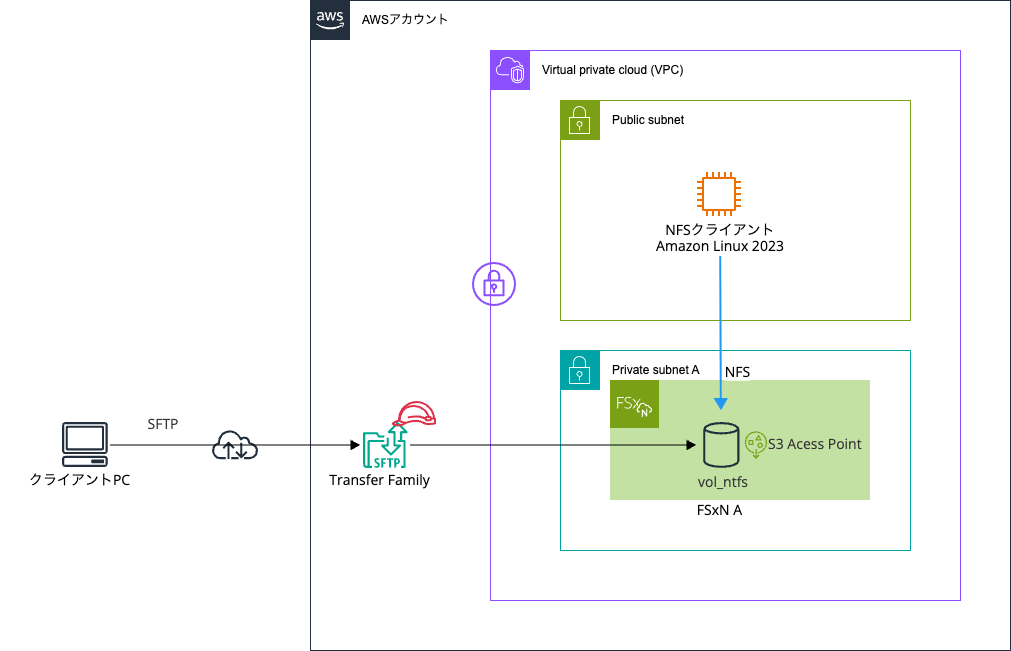Click the AWS logo icon

click(x=330, y=20)
